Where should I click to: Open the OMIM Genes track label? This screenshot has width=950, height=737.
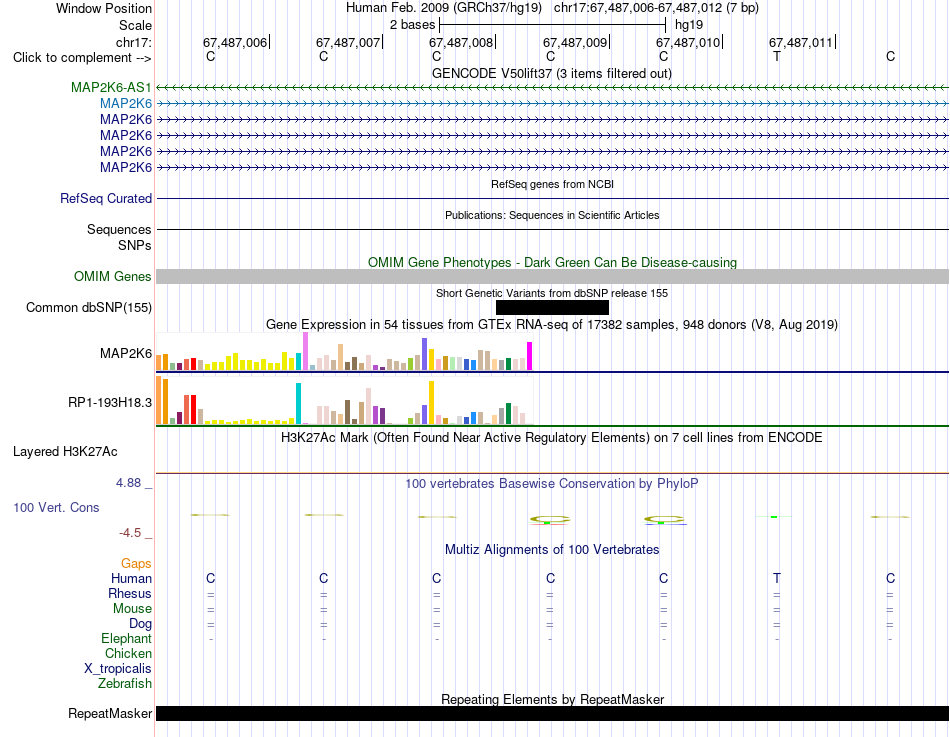[x=113, y=276]
